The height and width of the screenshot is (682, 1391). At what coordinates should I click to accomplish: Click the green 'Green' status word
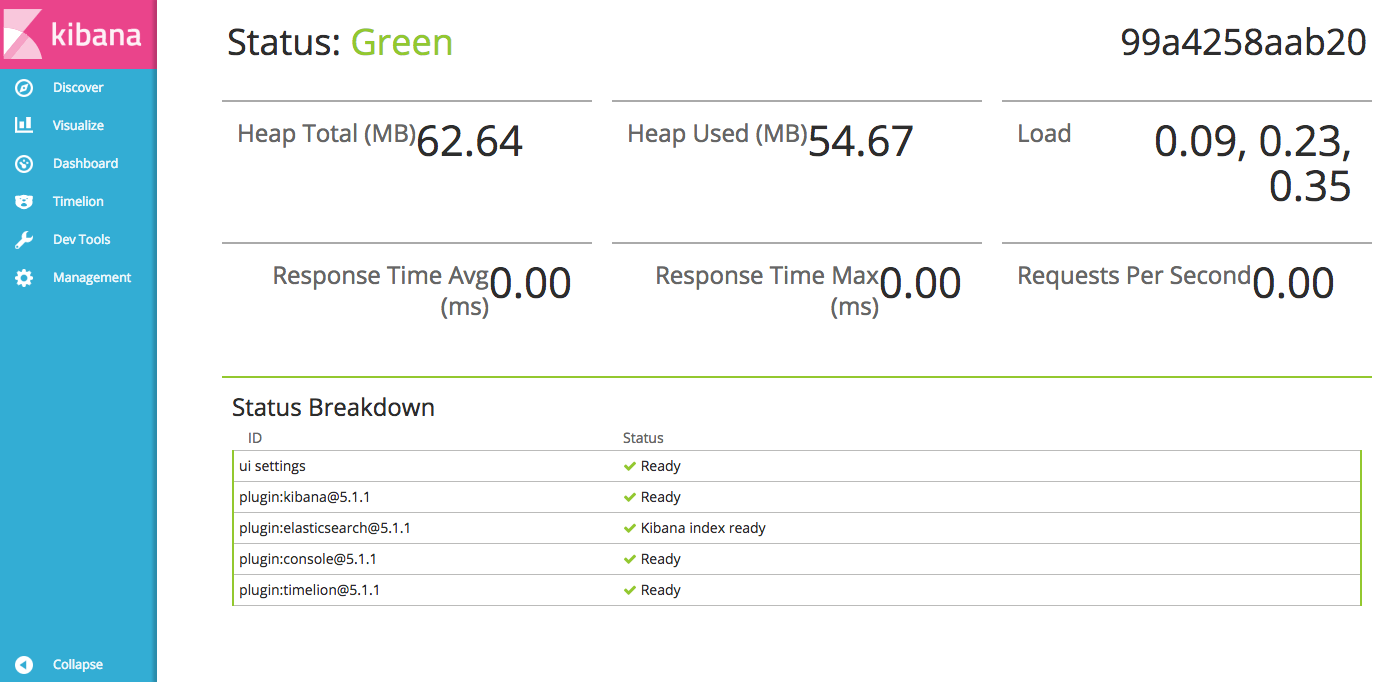point(402,42)
